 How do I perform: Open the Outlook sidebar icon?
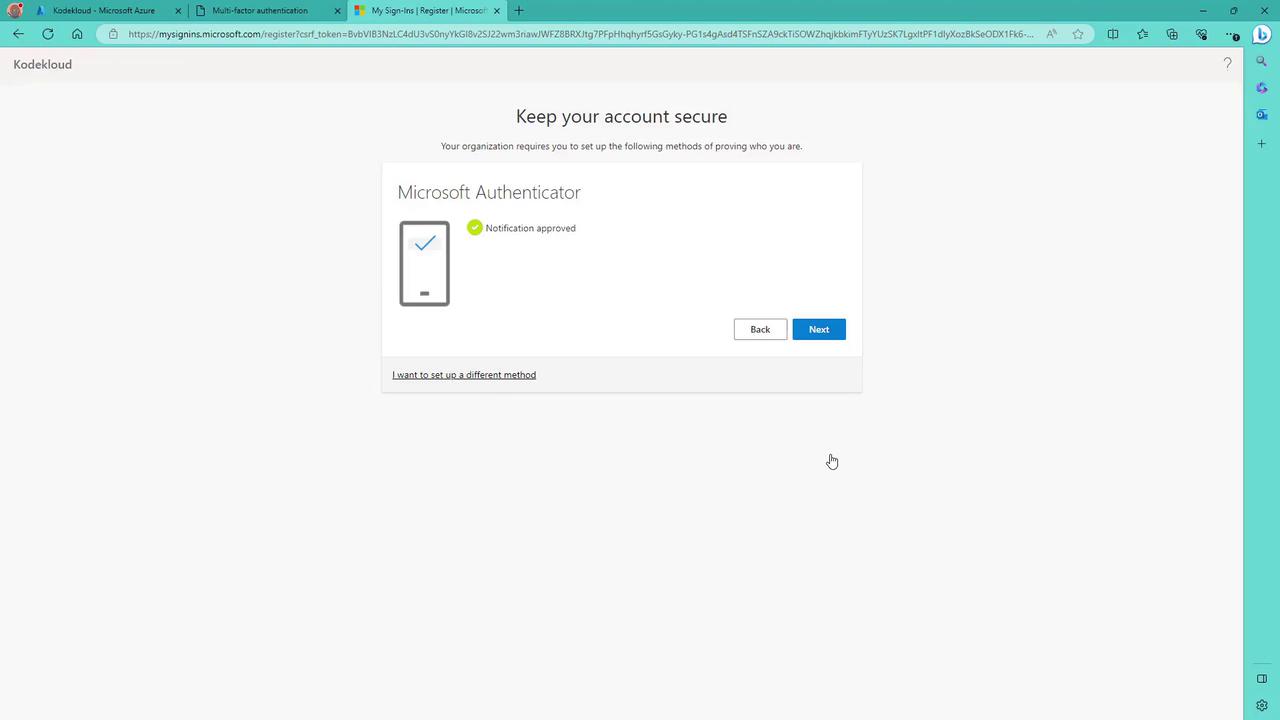tap(1262, 115)
